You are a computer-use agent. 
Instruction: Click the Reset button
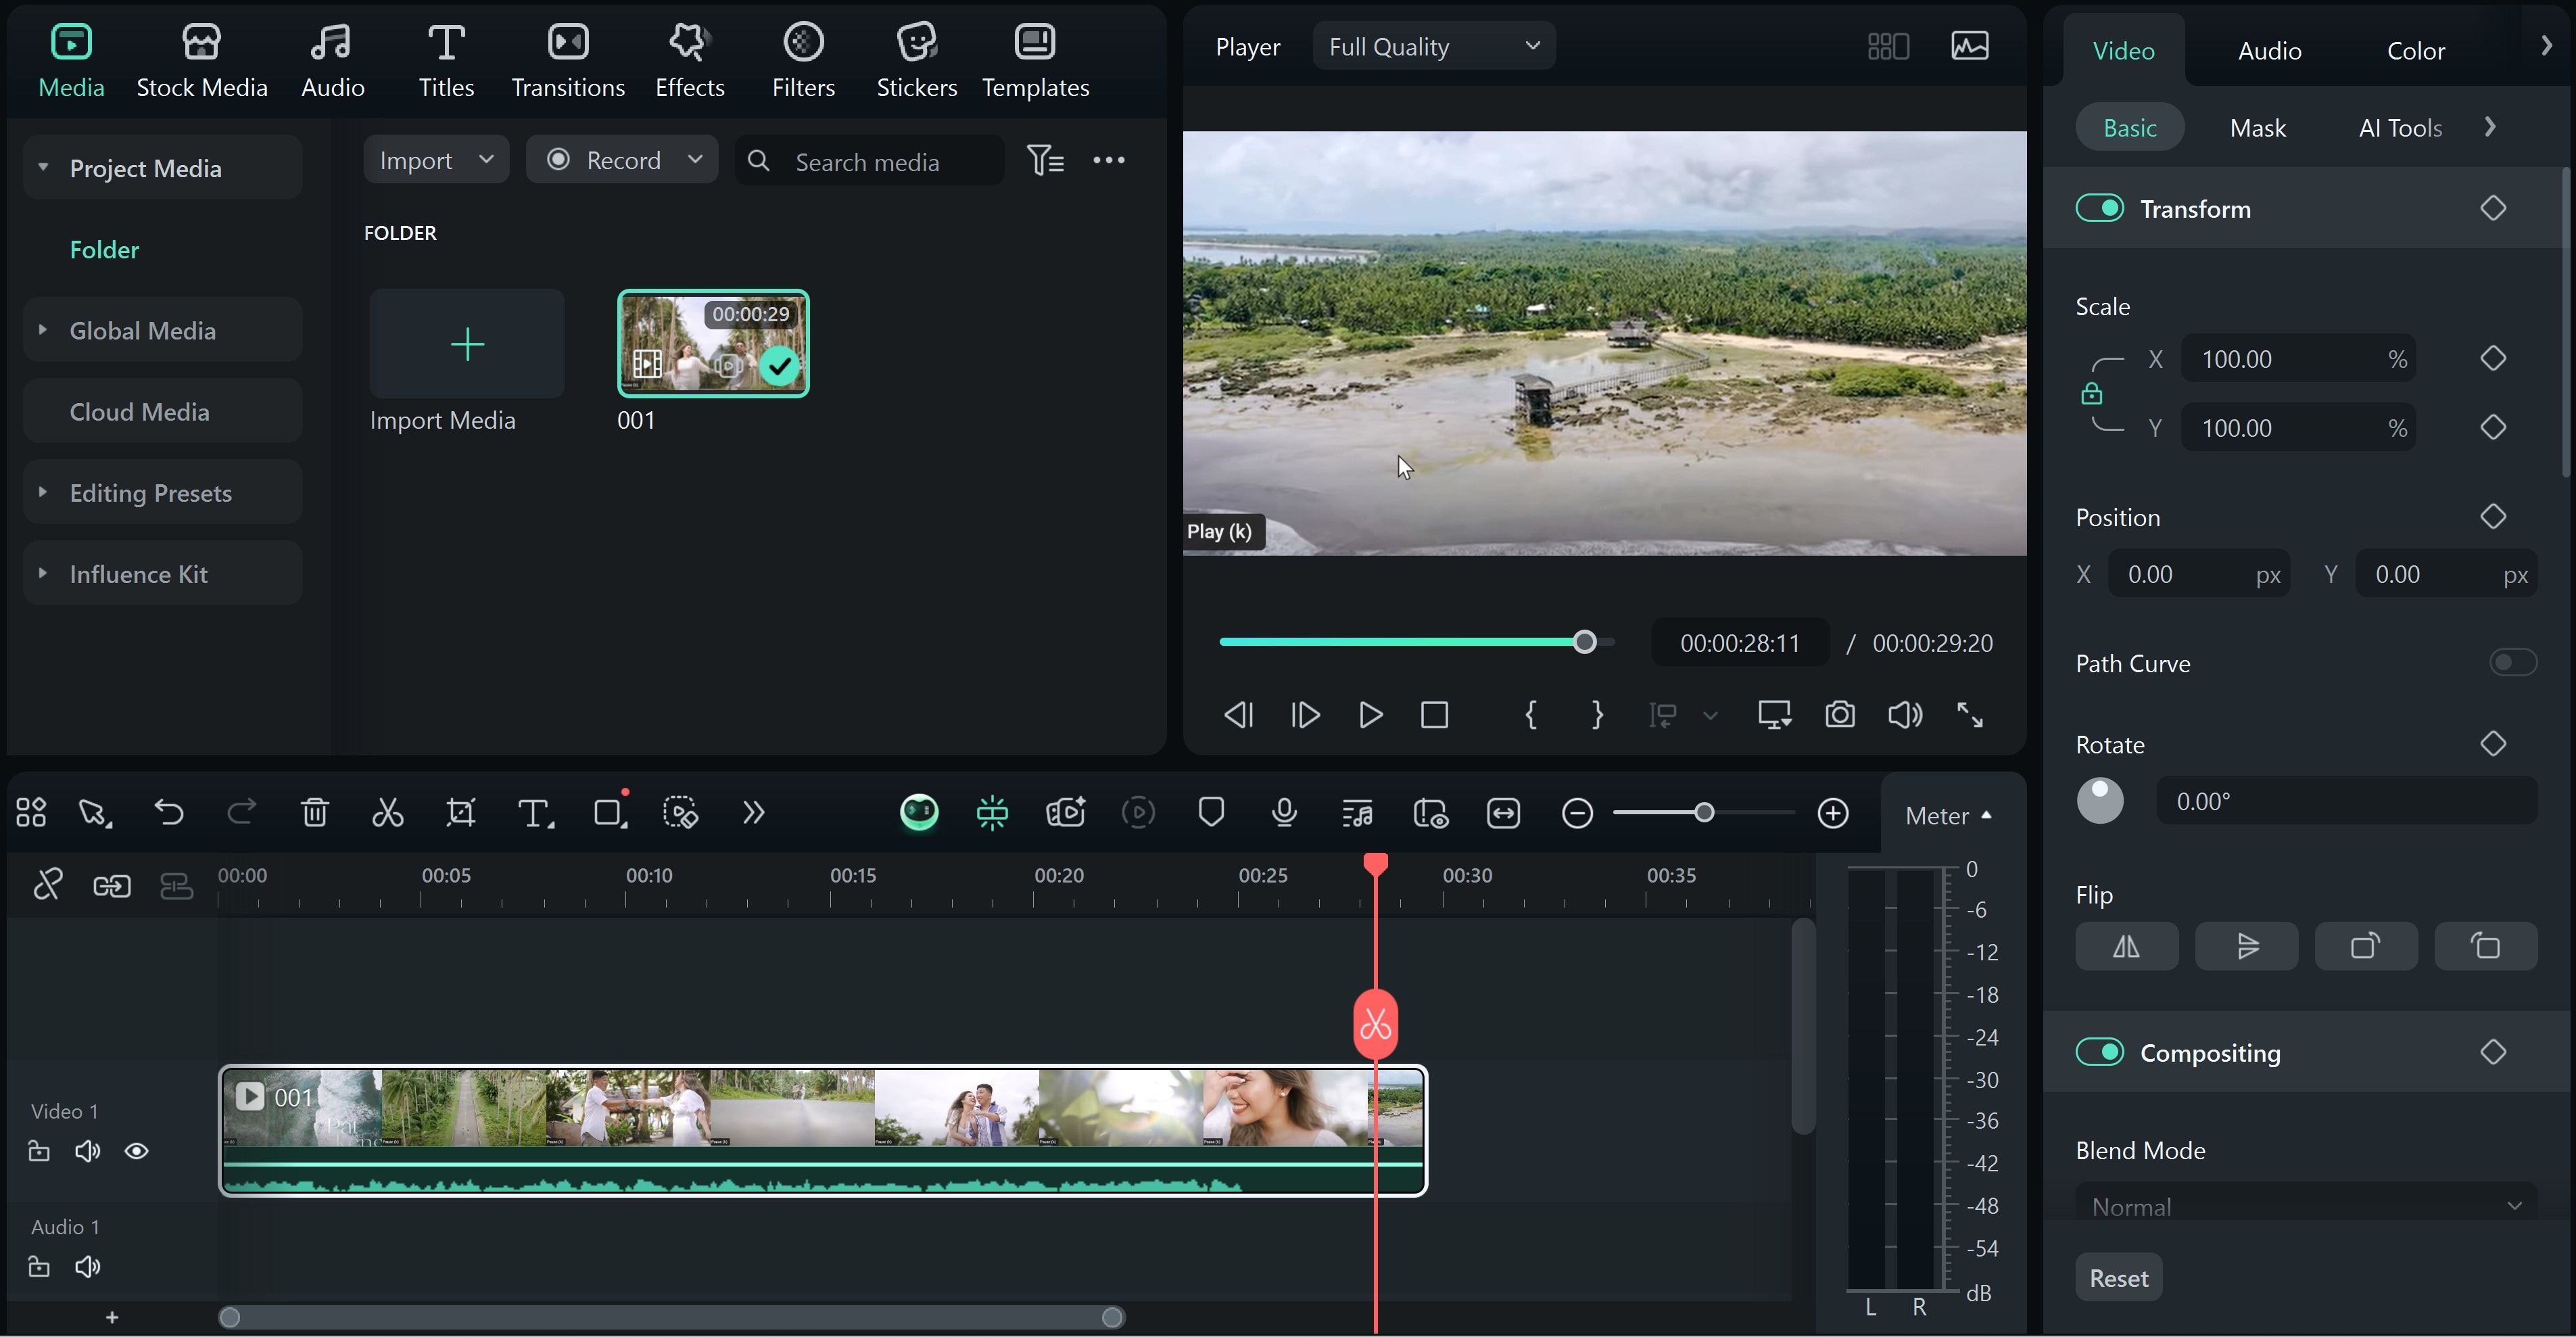coord(2118,1277)
